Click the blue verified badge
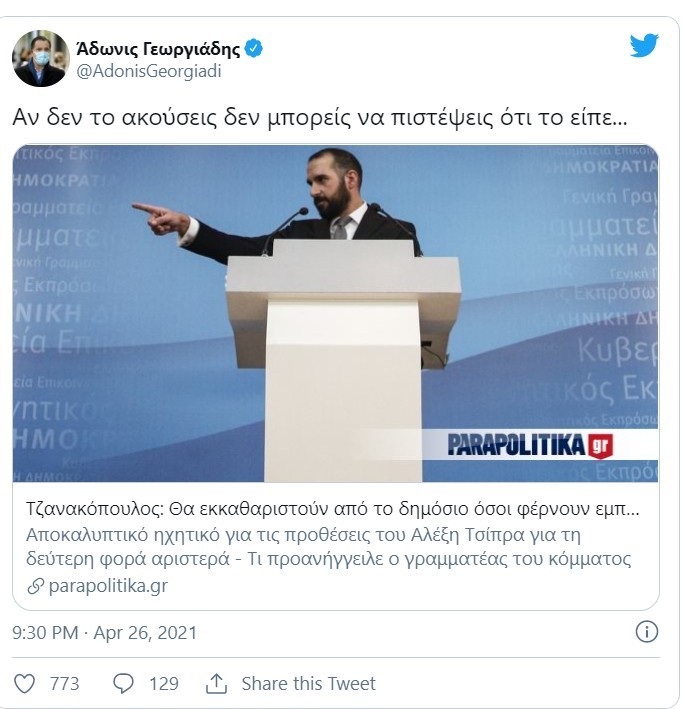The height and width of the screenshot is (709, 684). tap(254, 48)
